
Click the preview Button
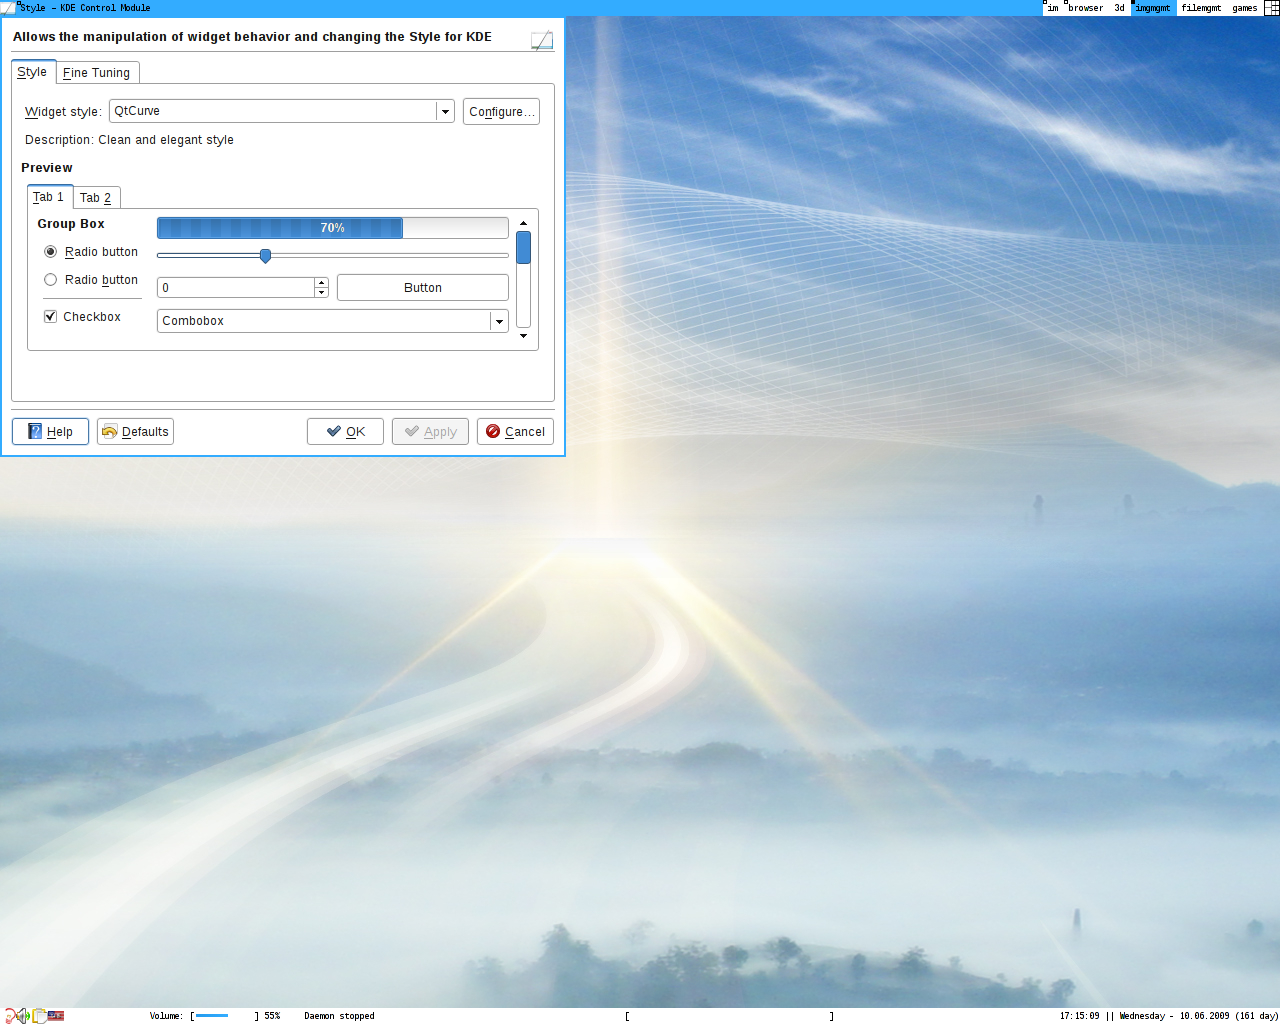point(423,288)
